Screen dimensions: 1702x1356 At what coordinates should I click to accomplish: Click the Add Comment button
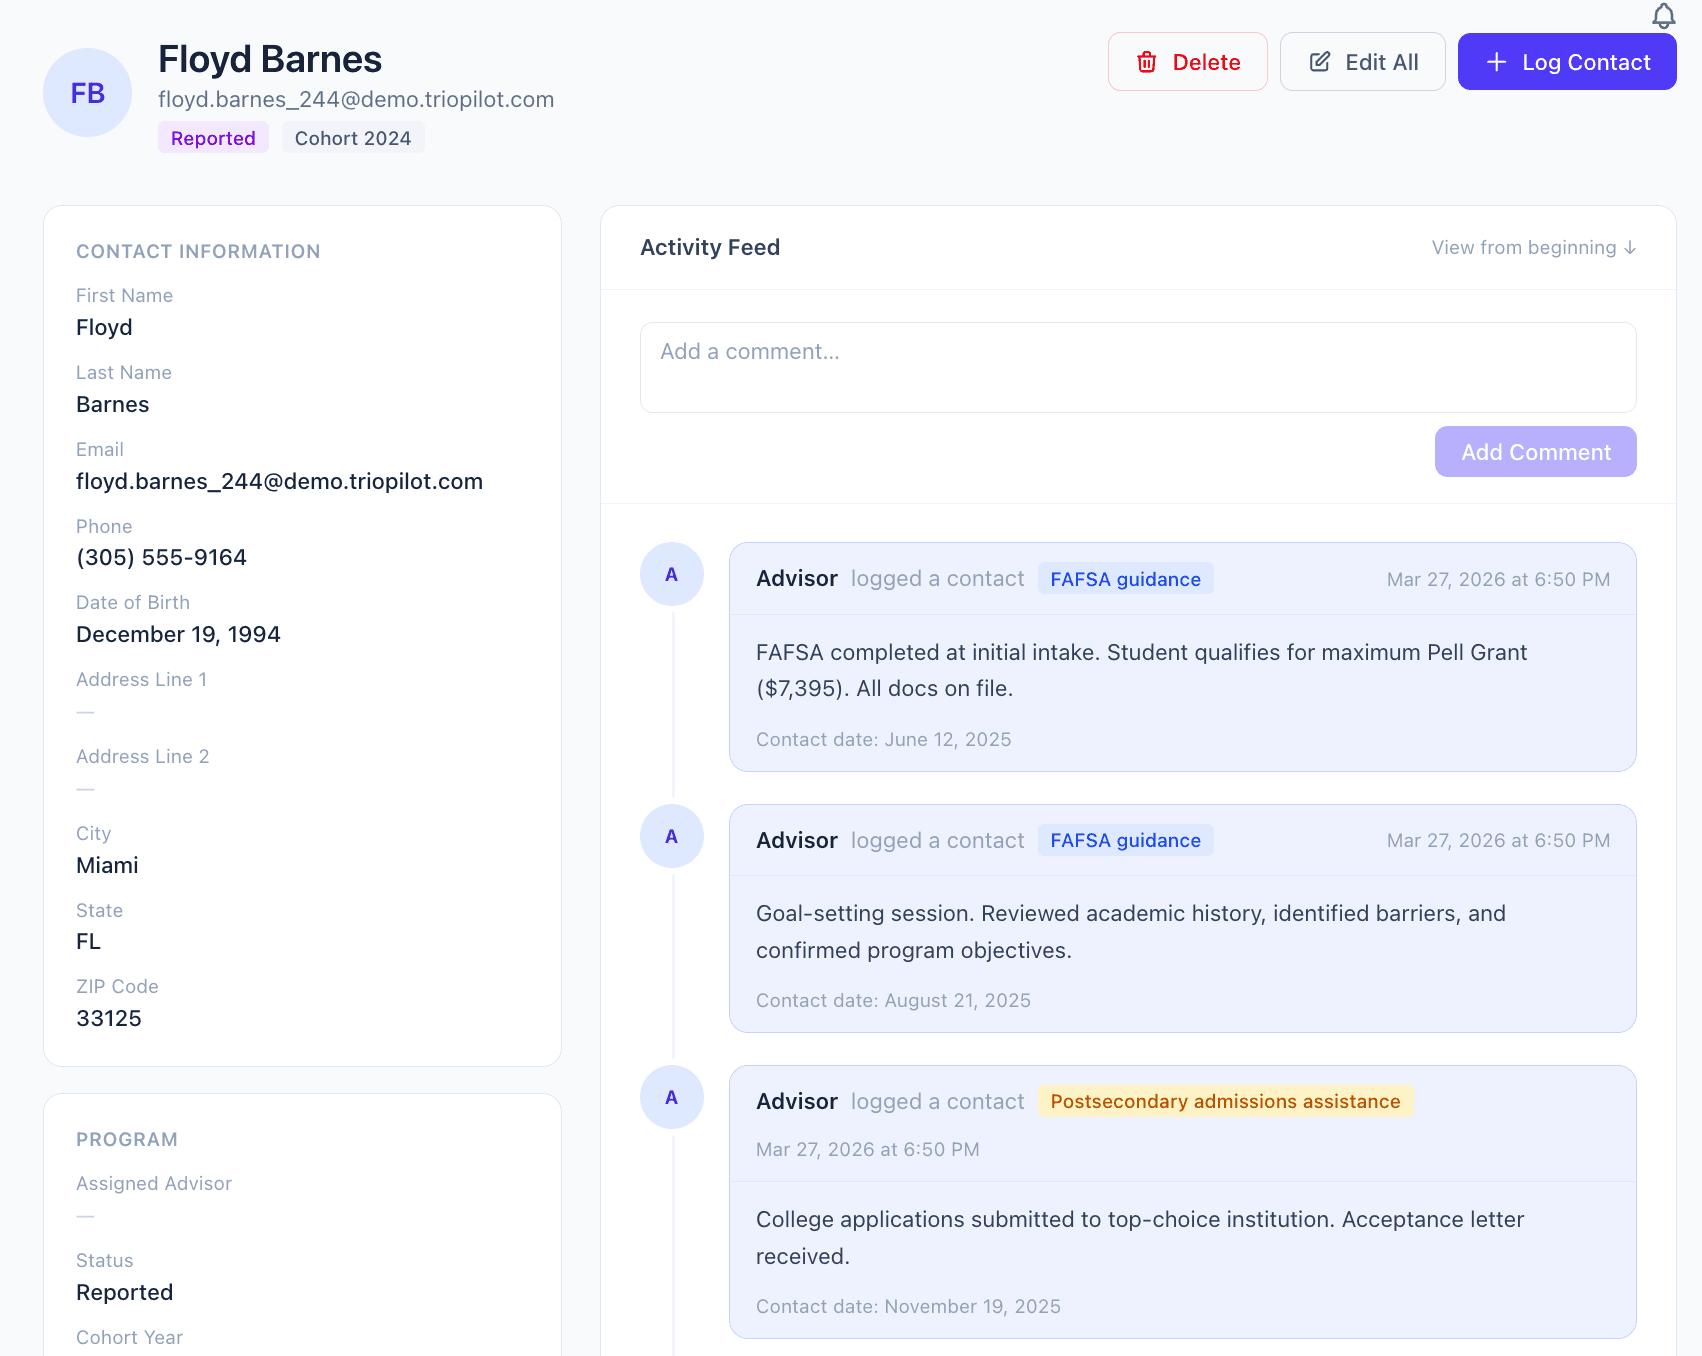coord(1535,452)
